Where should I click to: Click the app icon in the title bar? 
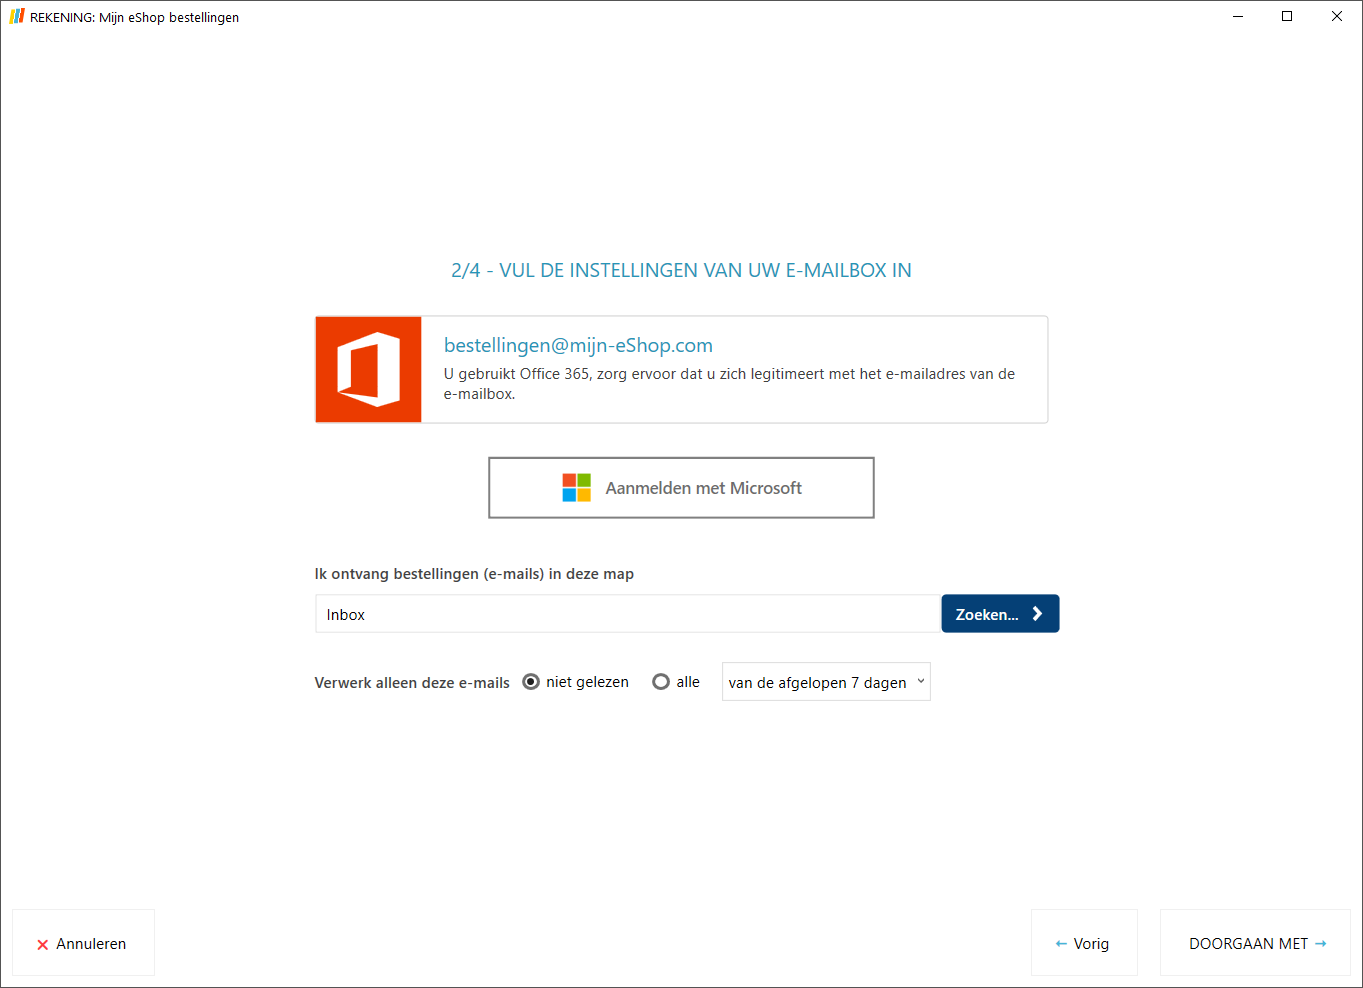tap(17, 17)
